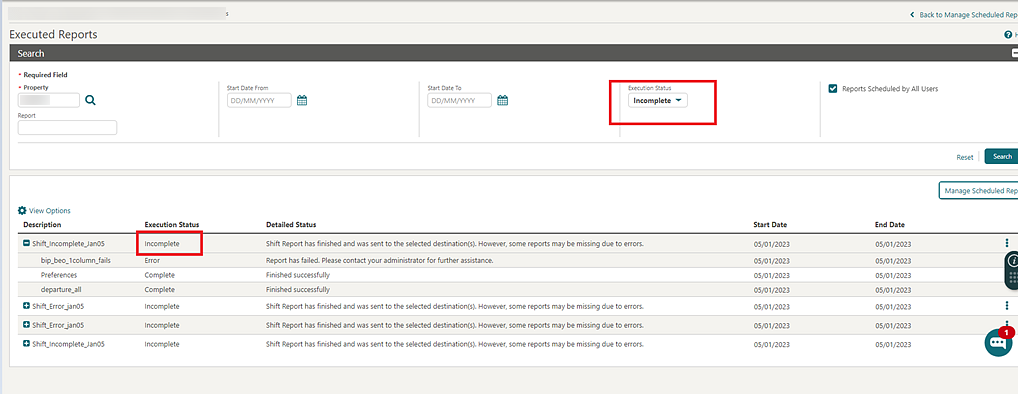This screenshot has height=394, width=1018.
Task: Open the Execution Status dropdown
Action: (658, 101)
